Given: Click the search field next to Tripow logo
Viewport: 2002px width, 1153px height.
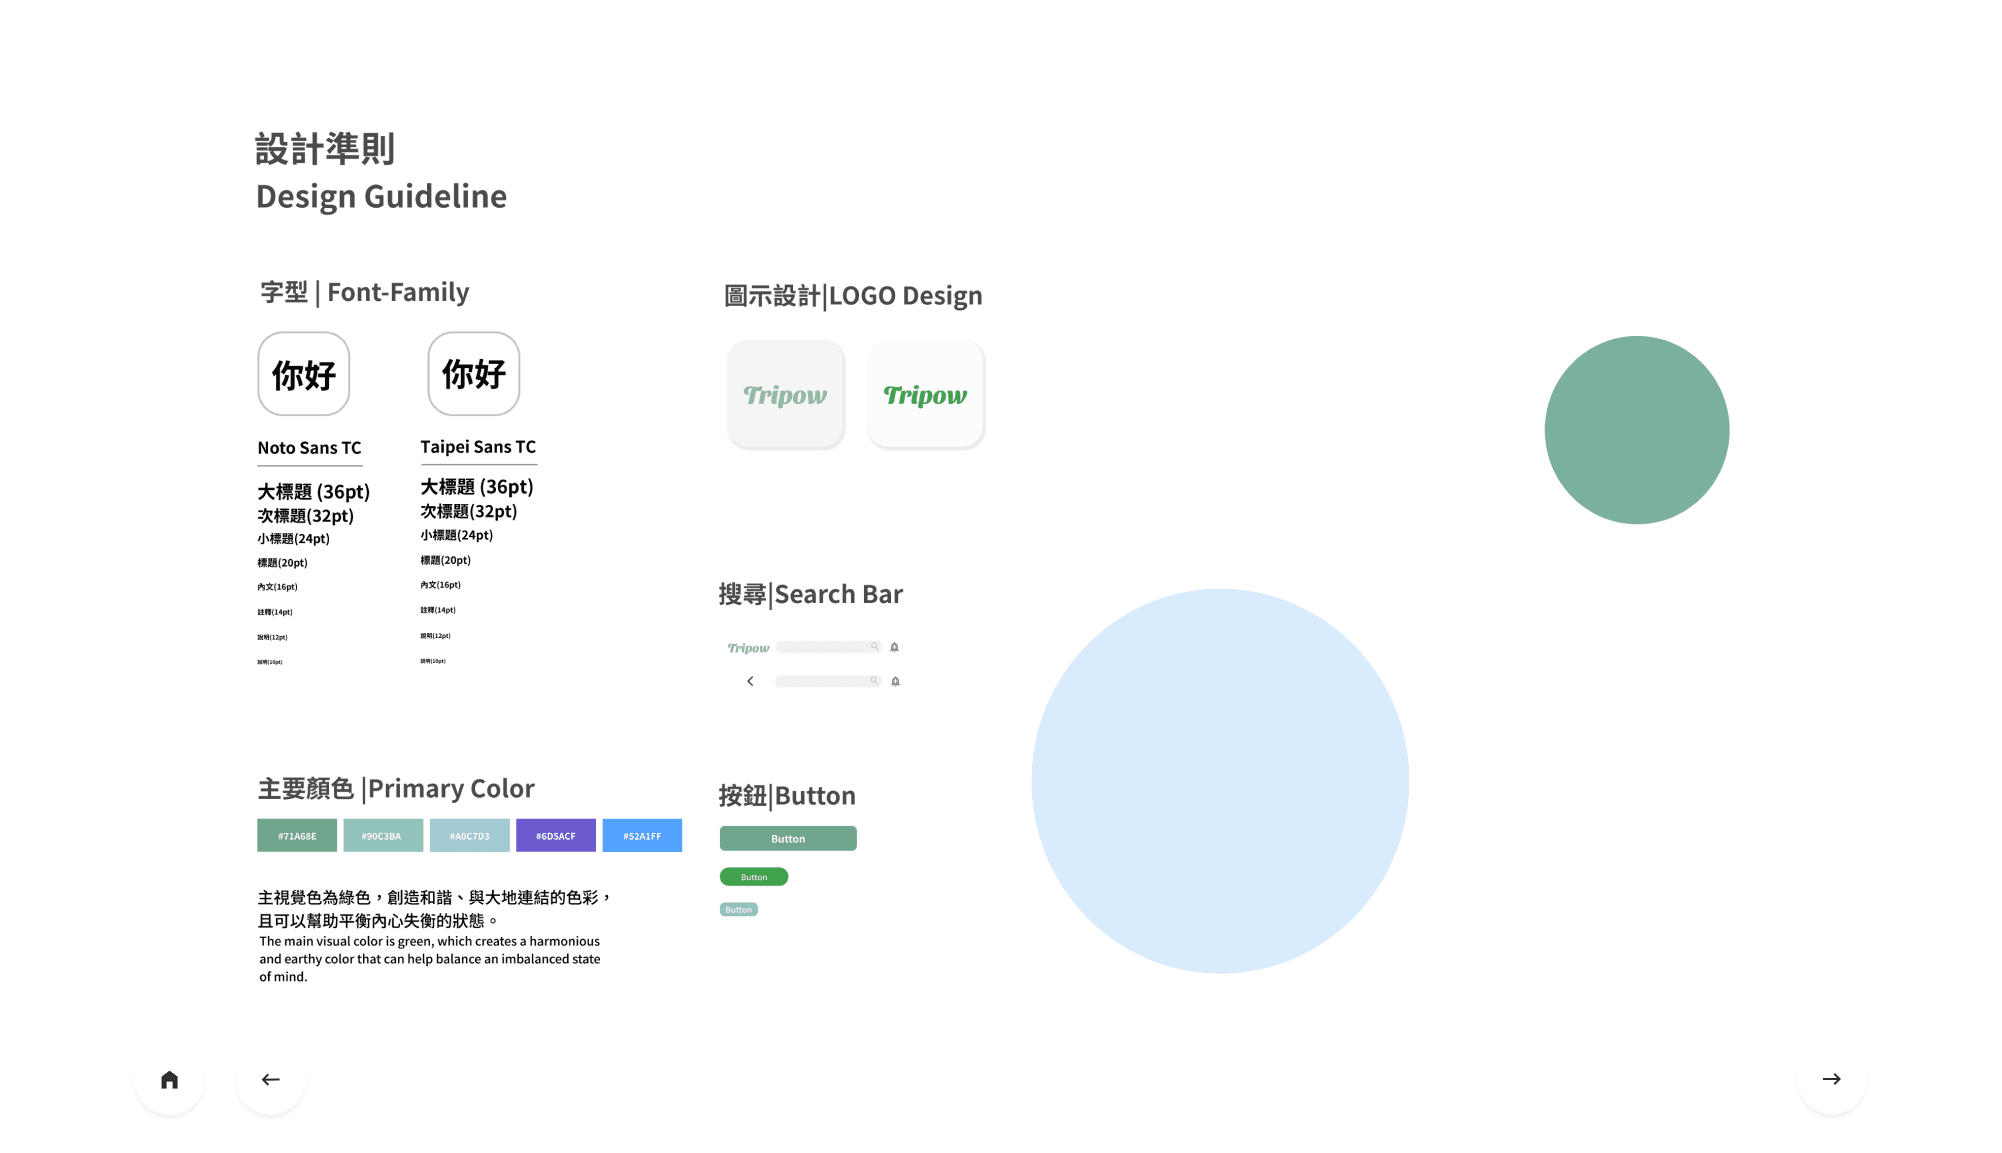Looking at the screenshot, I should 829,647.
